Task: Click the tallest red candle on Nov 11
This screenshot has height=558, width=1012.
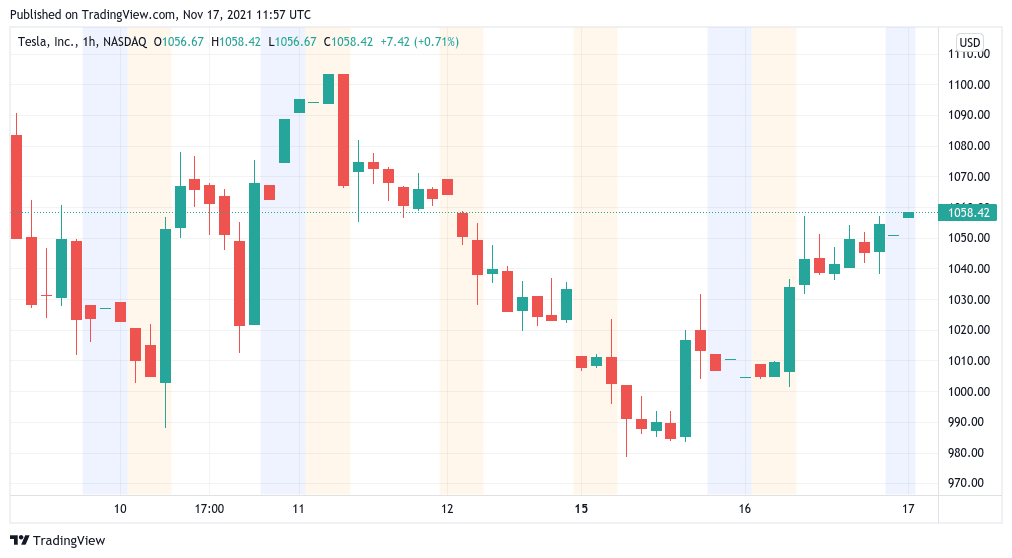Action: [343, 130]
